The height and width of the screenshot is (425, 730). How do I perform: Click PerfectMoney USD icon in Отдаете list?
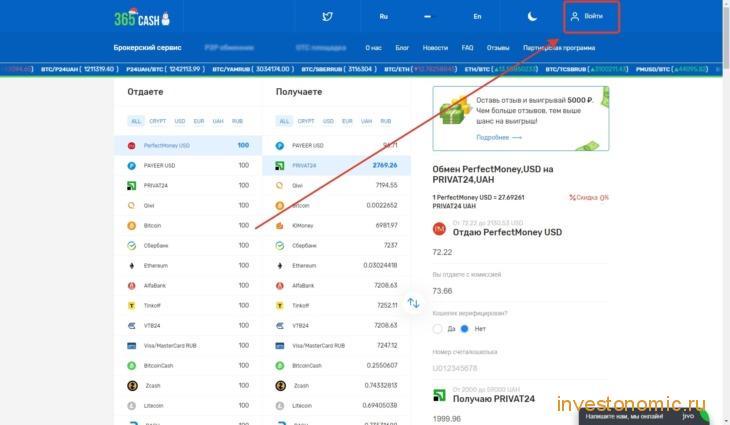pyautogui.click(x=132, y=146)
